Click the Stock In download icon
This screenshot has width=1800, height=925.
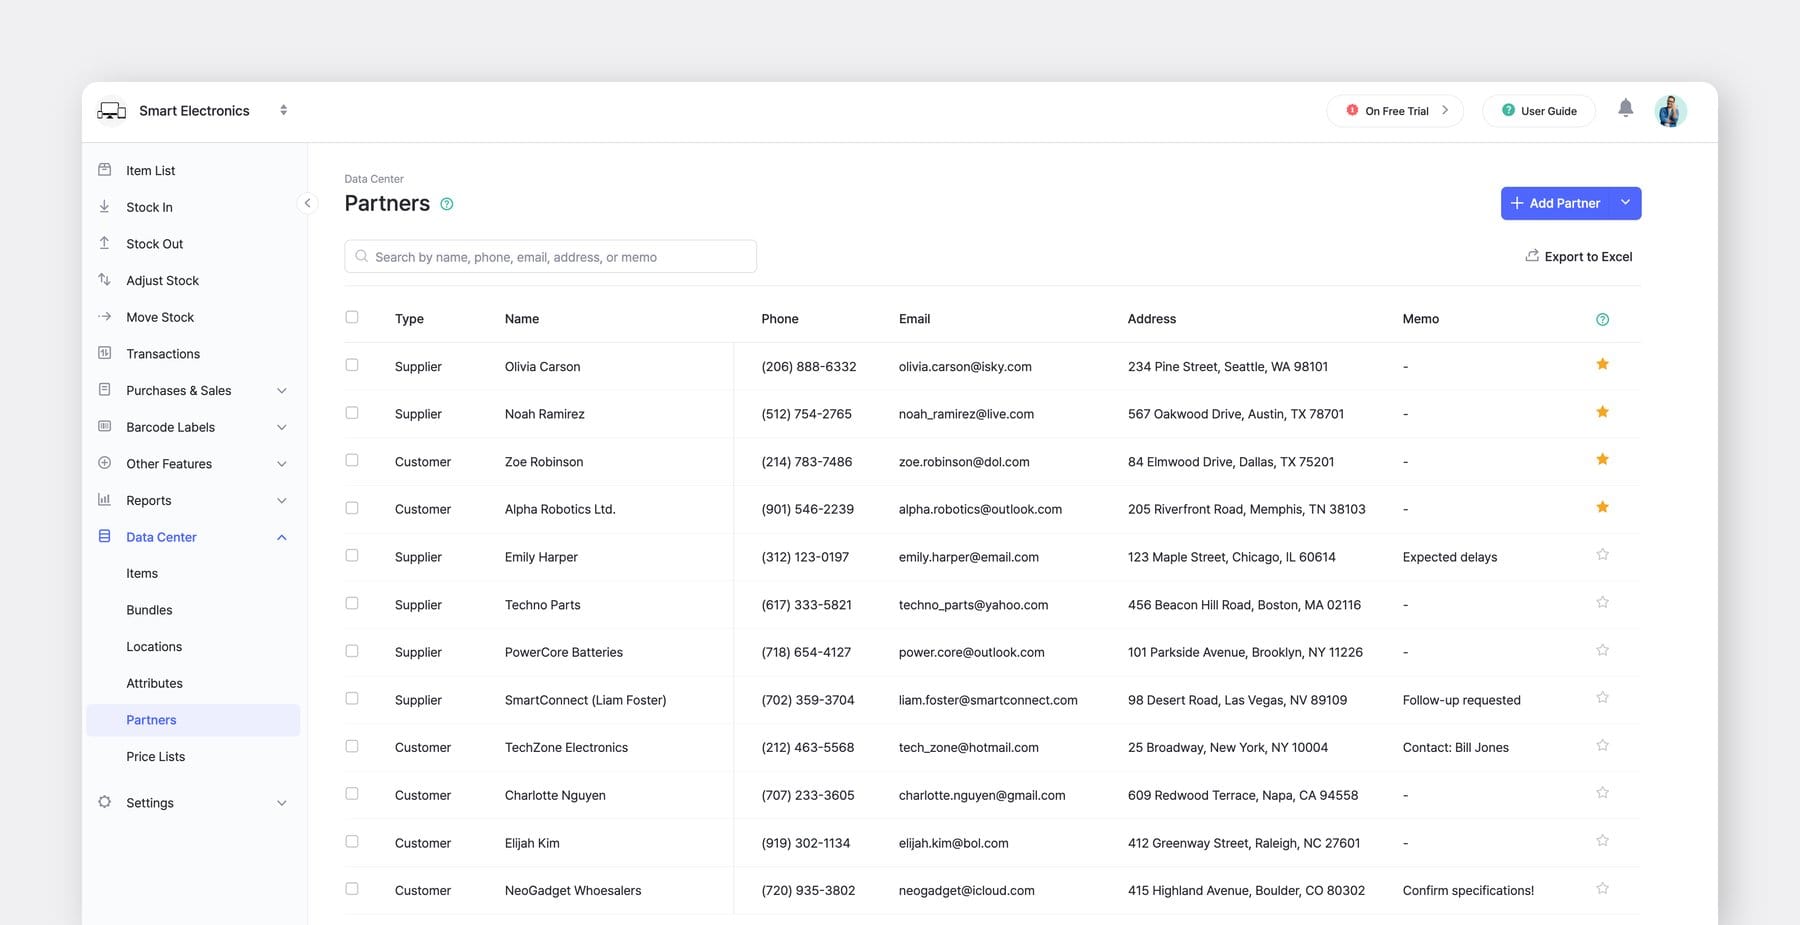point(104,206)
